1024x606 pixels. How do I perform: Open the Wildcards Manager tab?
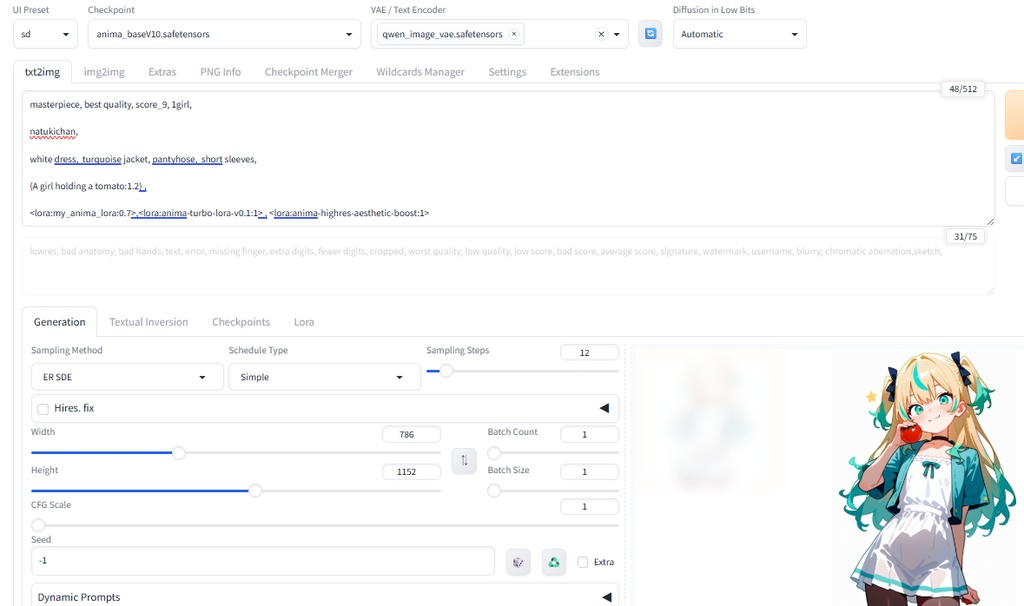[420, 72]
